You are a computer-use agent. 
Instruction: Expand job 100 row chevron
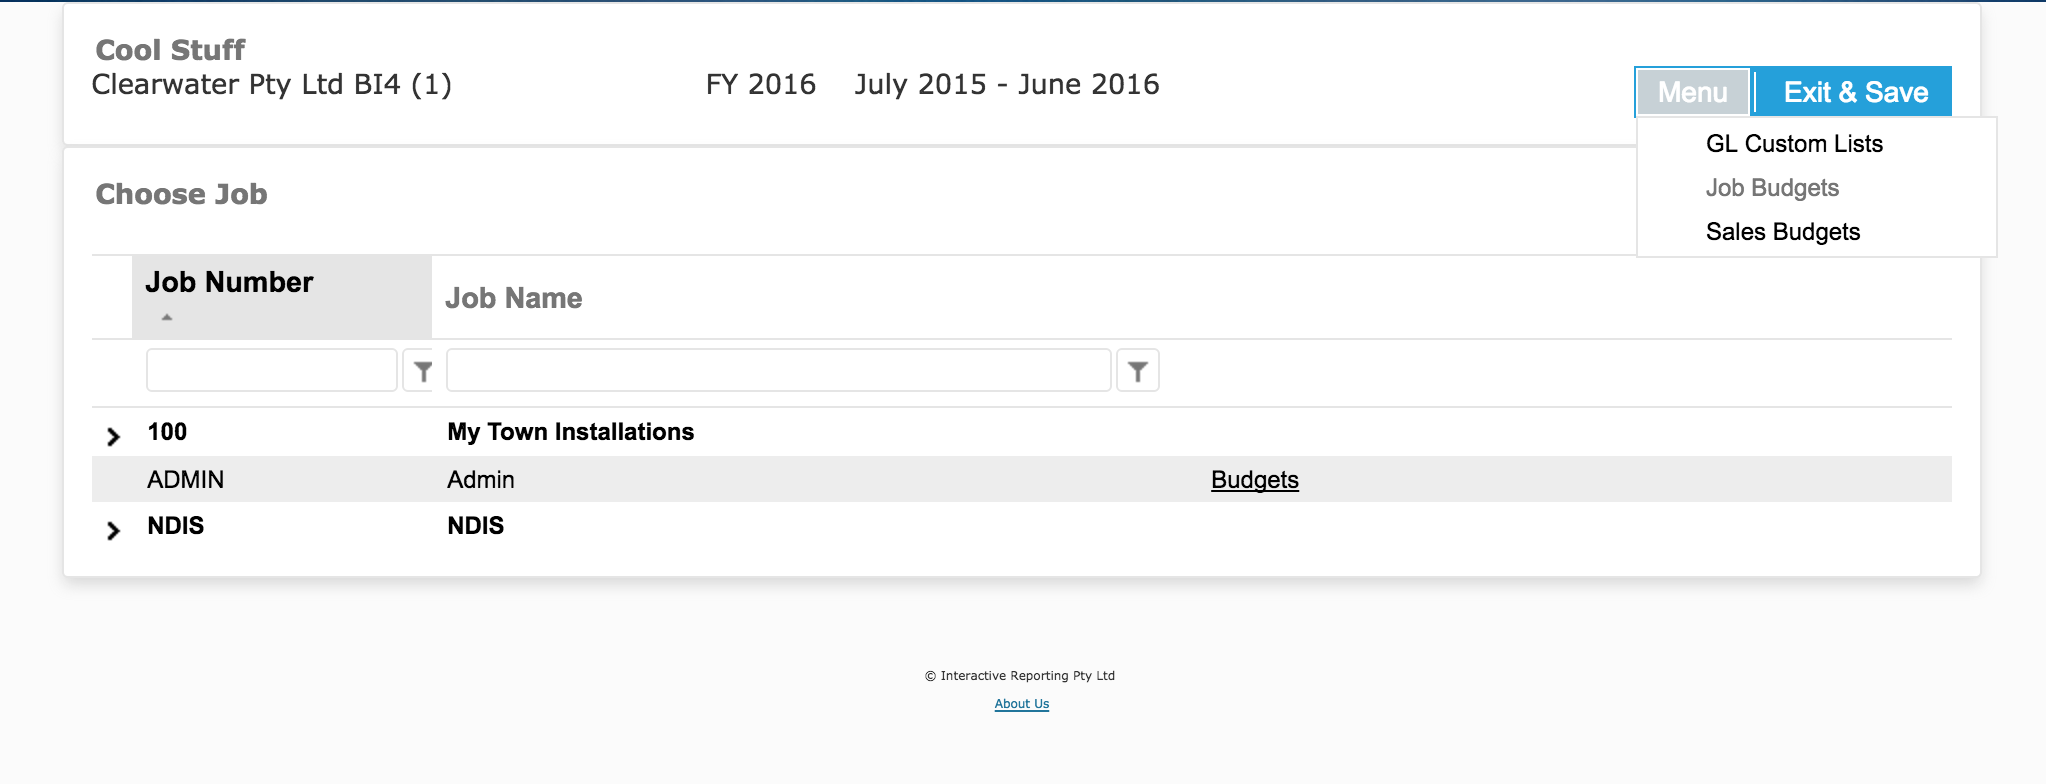pos(113,436)
